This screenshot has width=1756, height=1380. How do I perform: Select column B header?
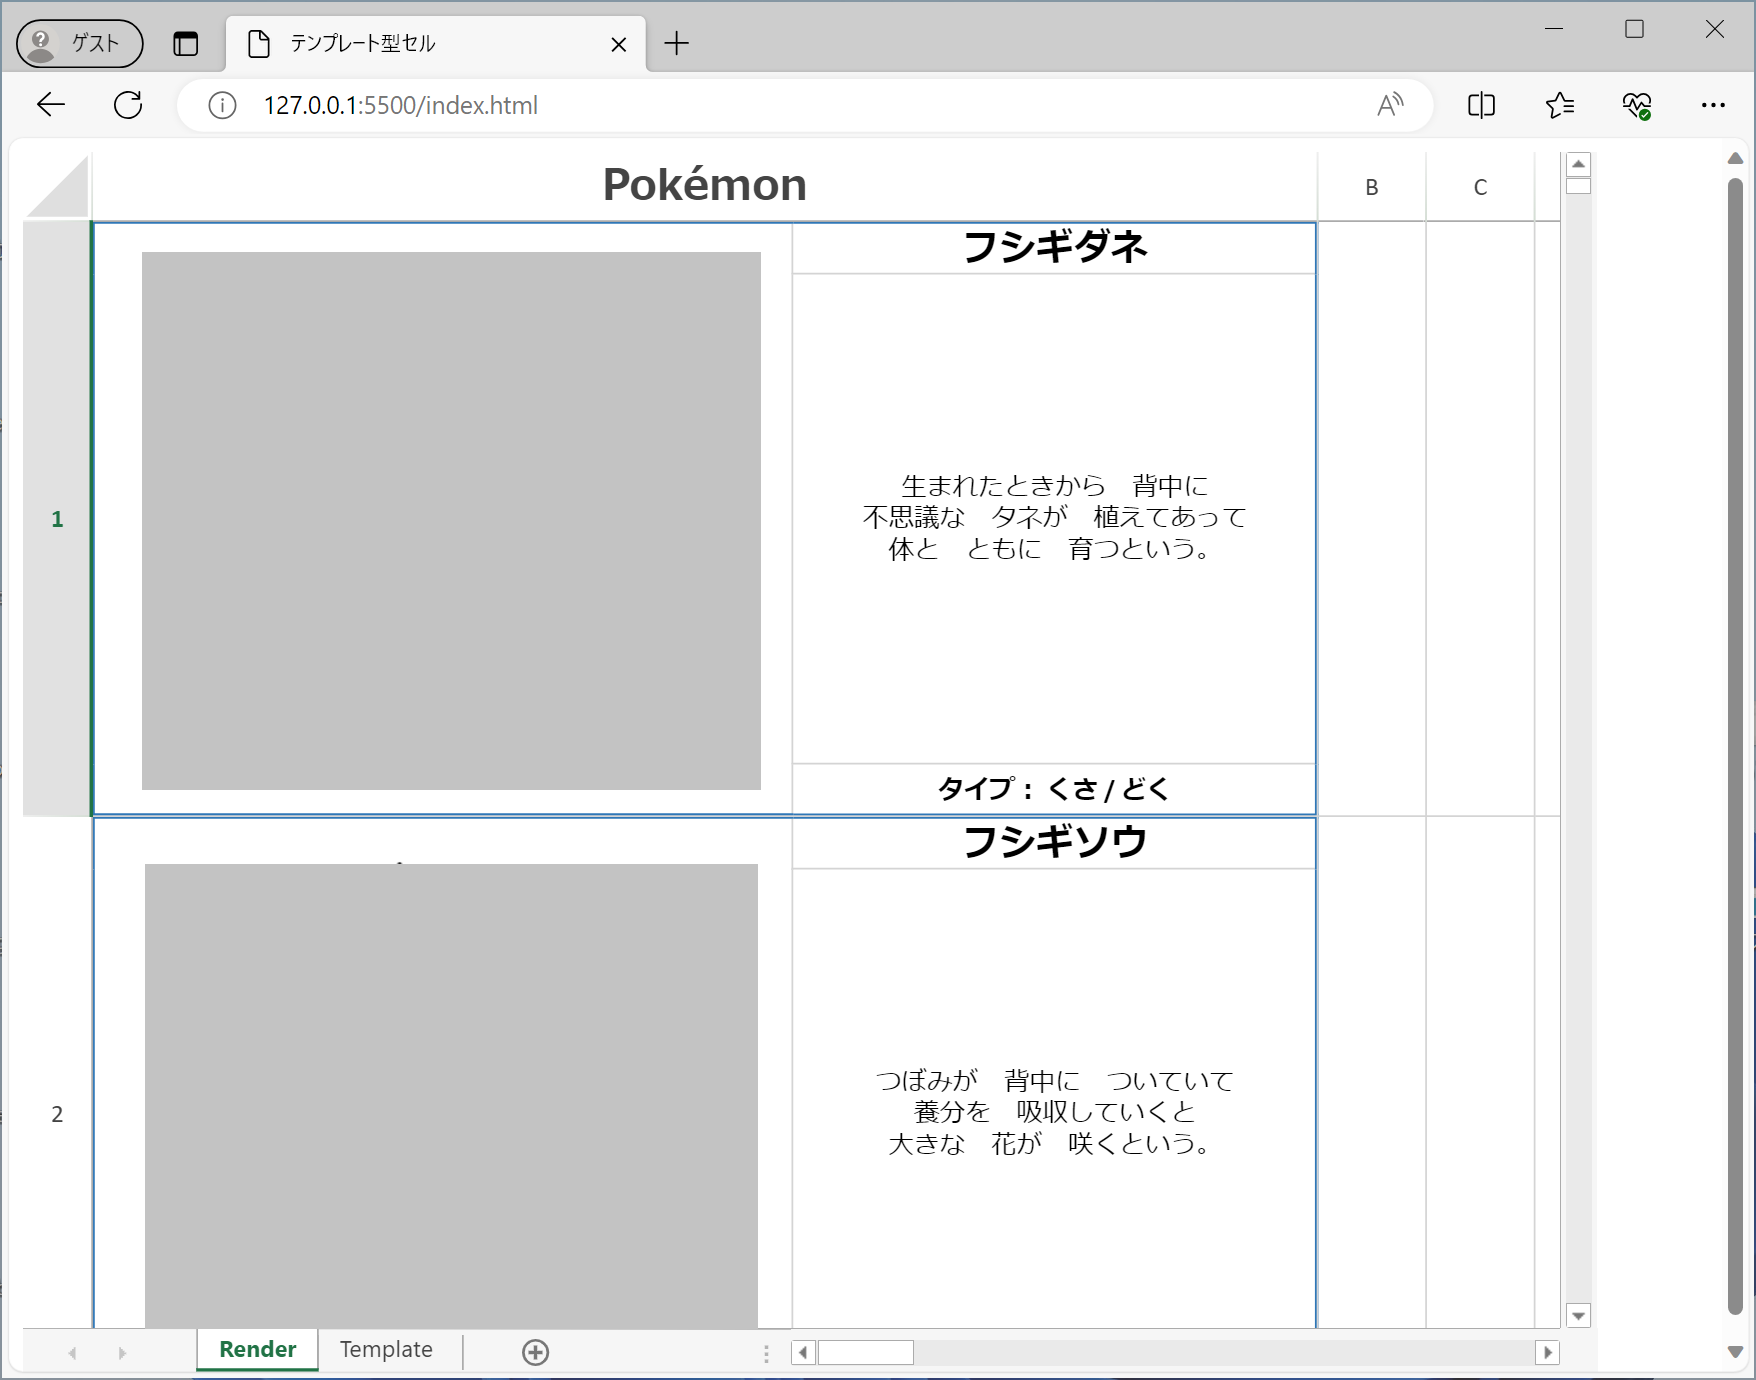coord(1372,186)
